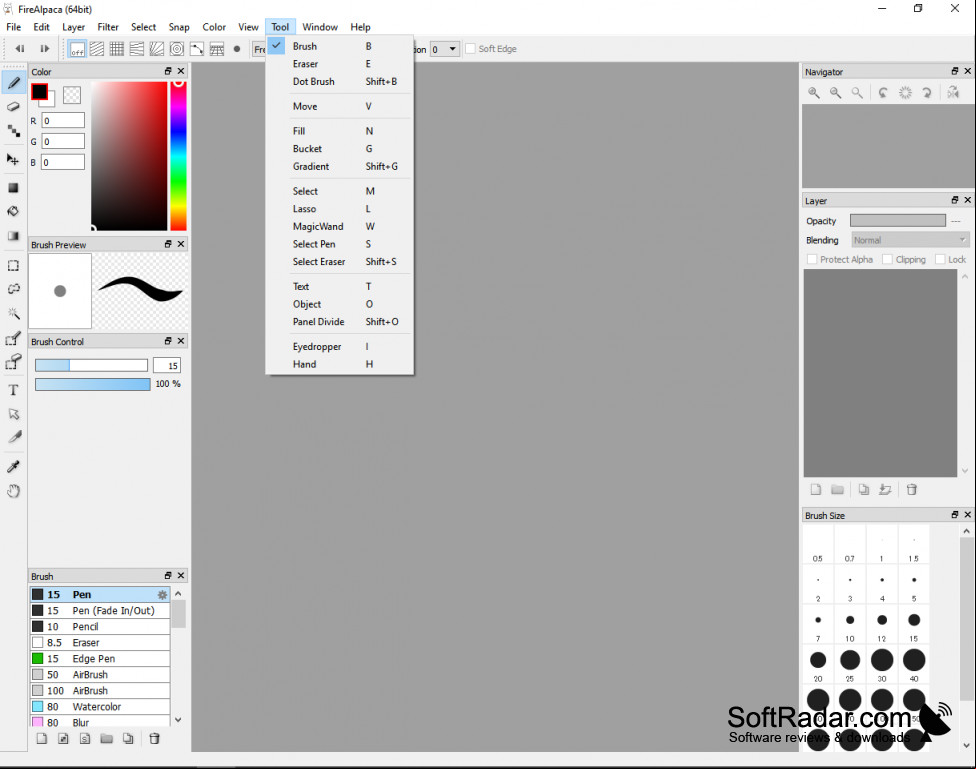
Task: Click the rainbow hue slider bar
Action: click(179, 156)
